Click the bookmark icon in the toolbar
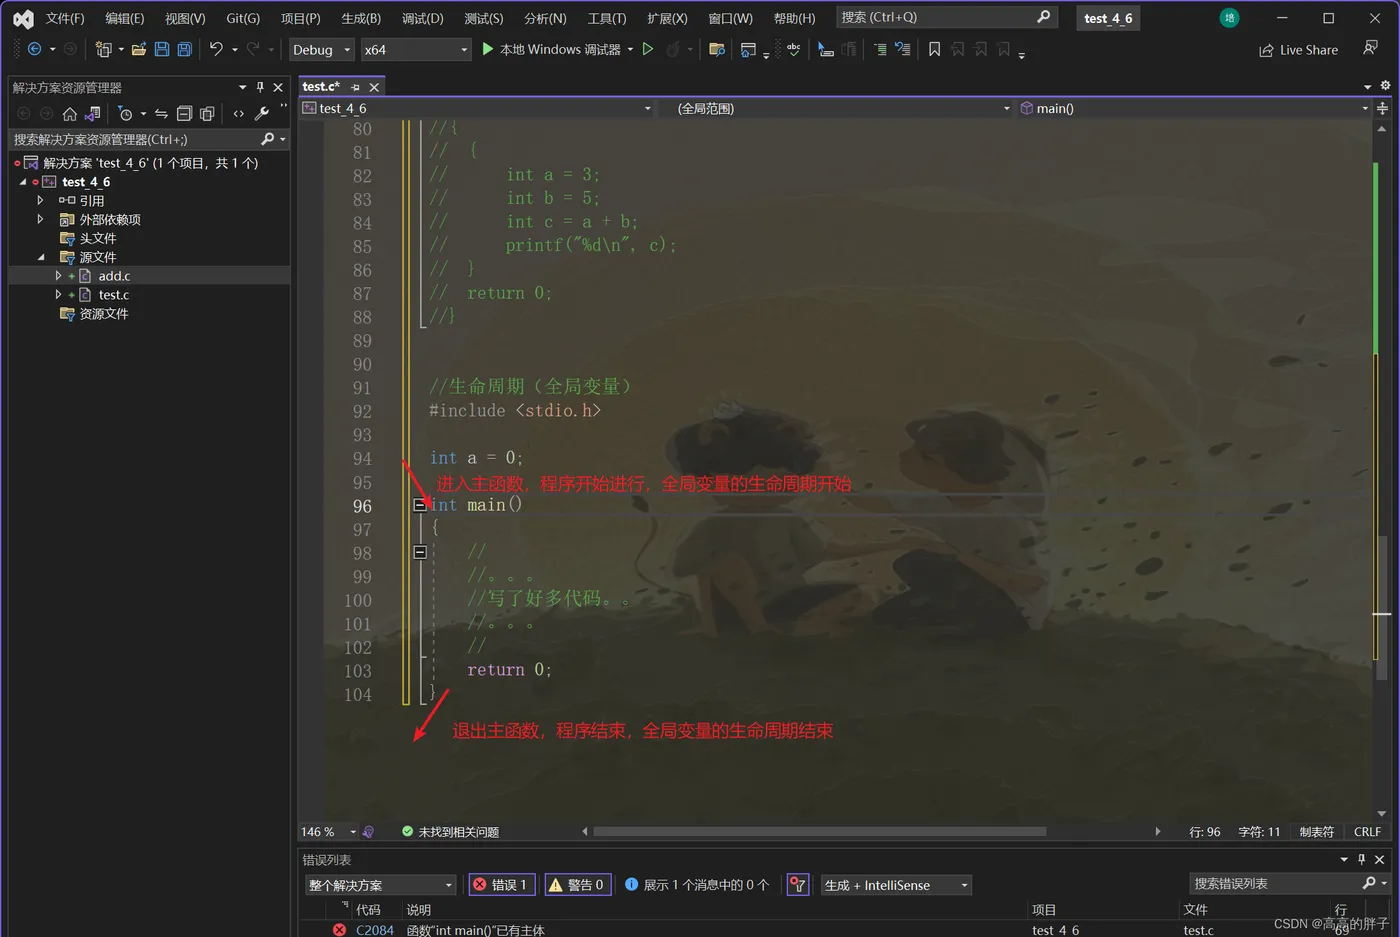This screenshot has width=1400, height=937. [x=934, y=49]
